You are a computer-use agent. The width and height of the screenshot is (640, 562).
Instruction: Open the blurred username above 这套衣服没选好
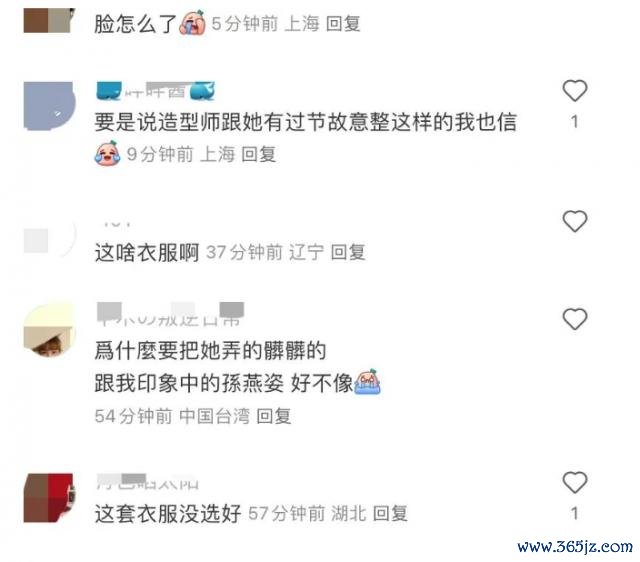click(147, 482)
